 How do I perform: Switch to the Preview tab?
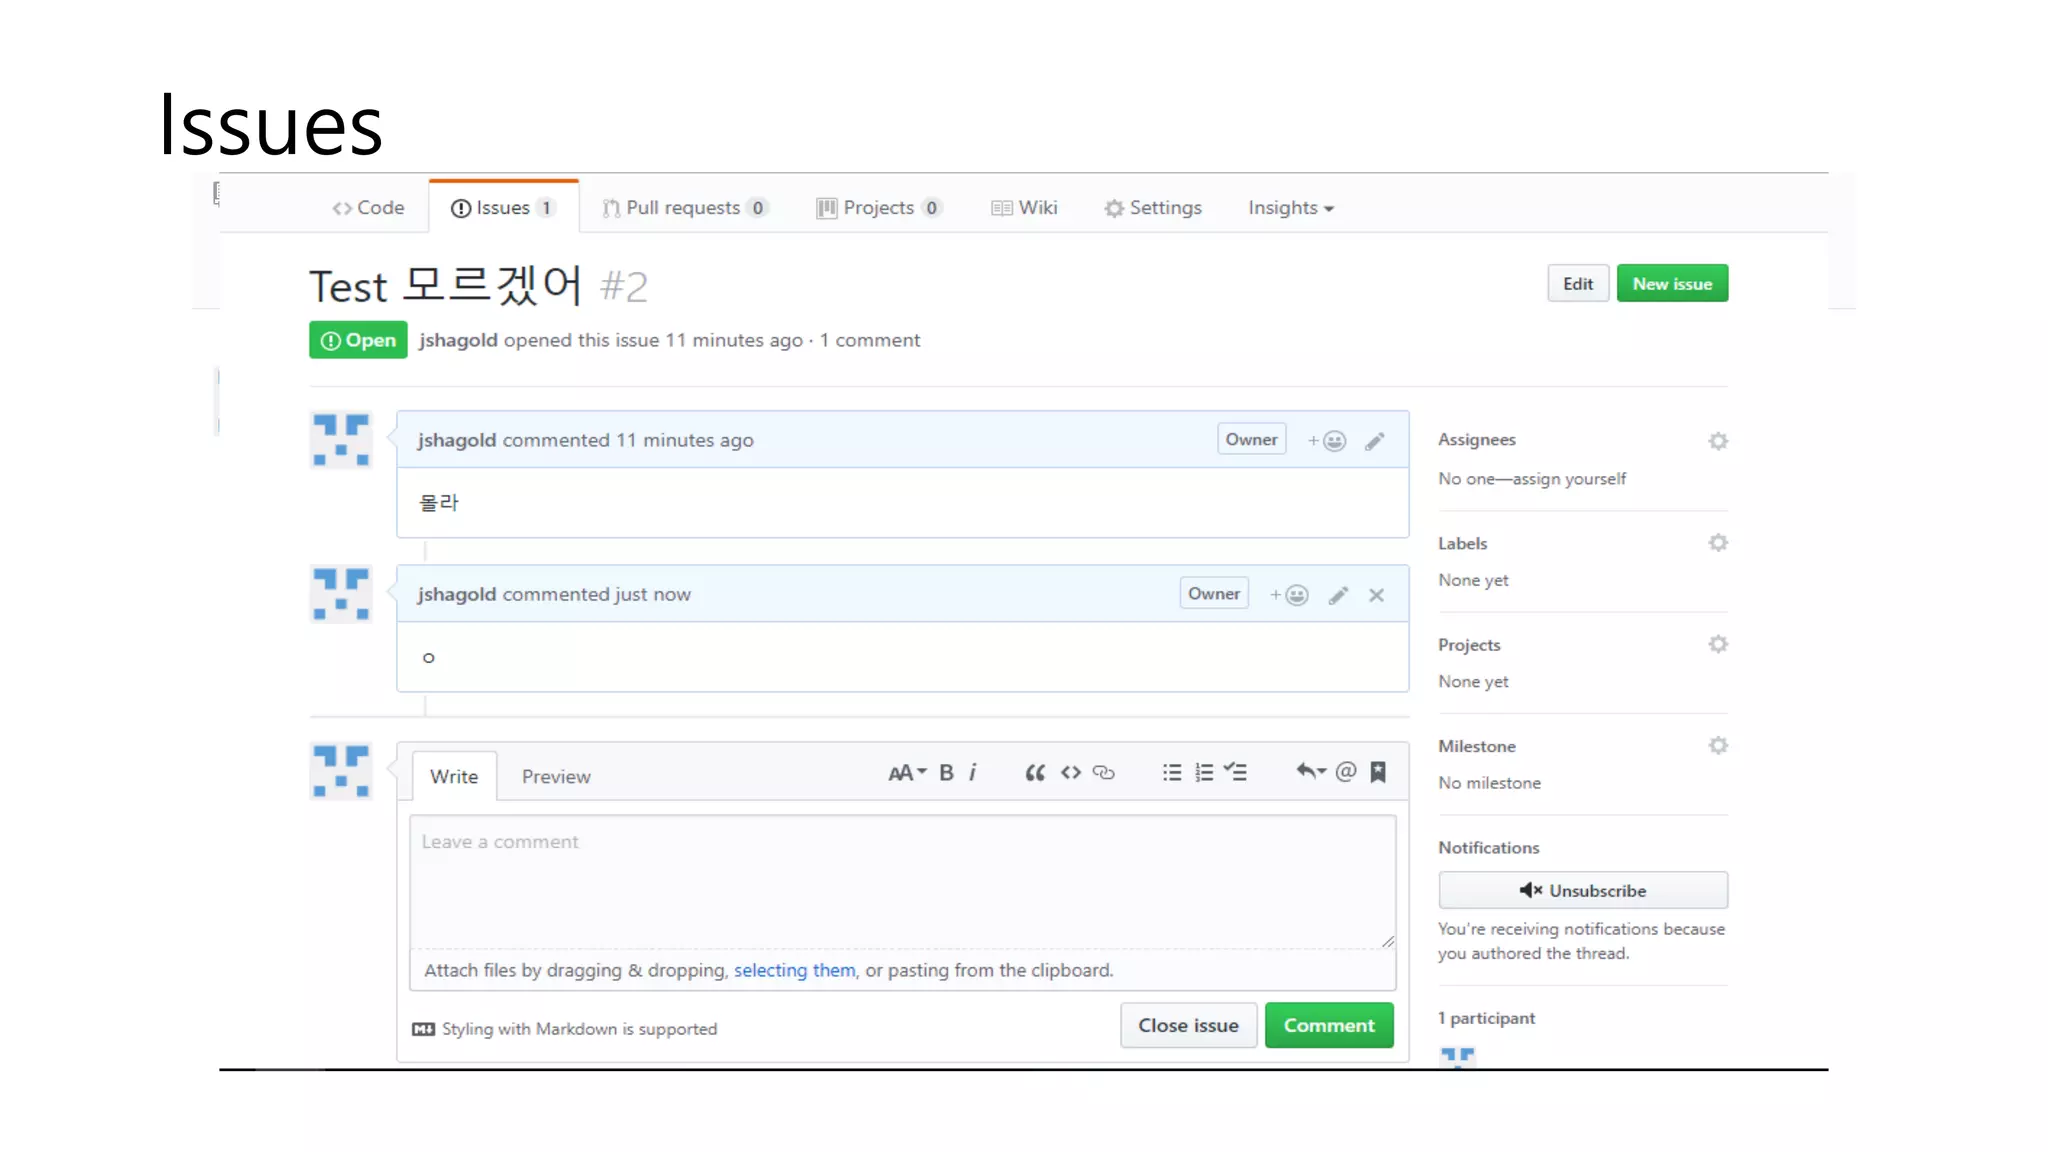[x=556, y=777]
